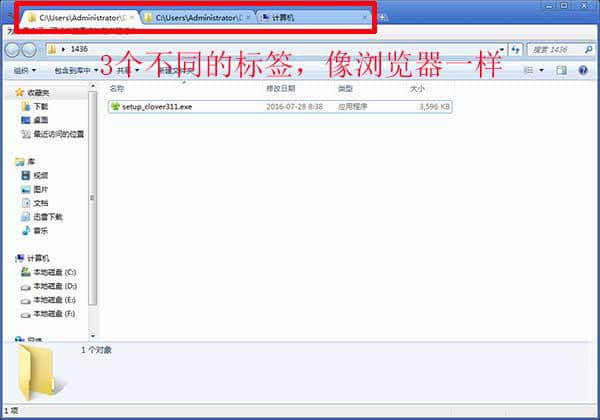Expand the address bar history dropdown arrow
The image size is (600, 420).
(x=501, y=50)
